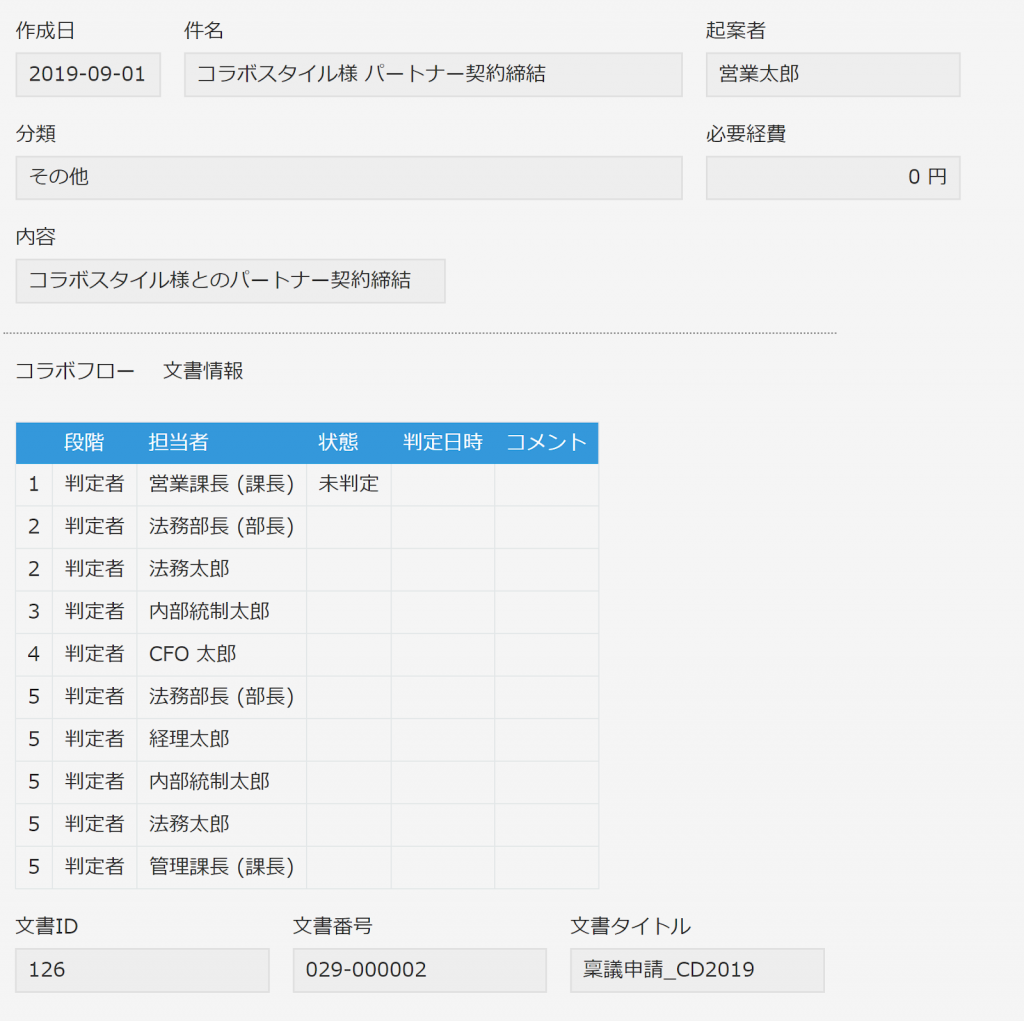Click the 起案者 field showing 営業太郎

point(833,74)
